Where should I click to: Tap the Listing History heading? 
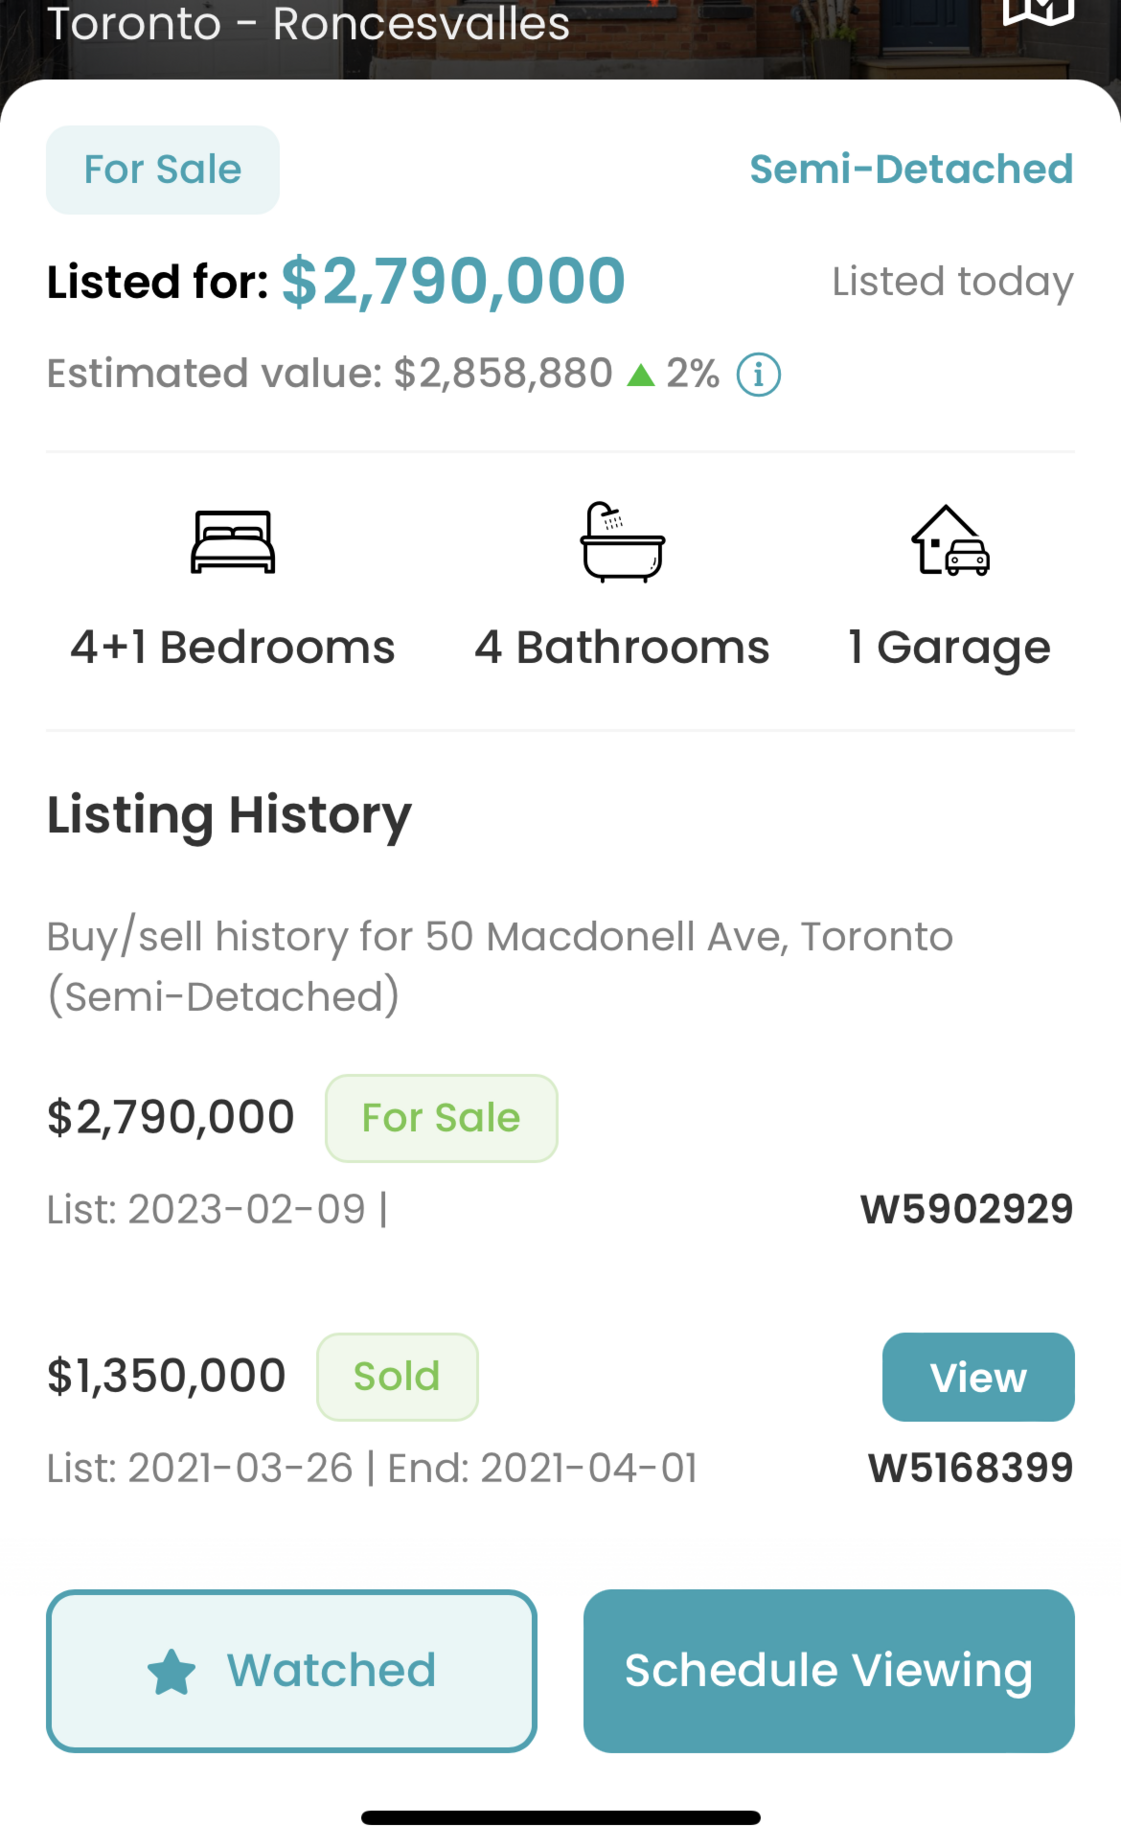tap(229, 815)
